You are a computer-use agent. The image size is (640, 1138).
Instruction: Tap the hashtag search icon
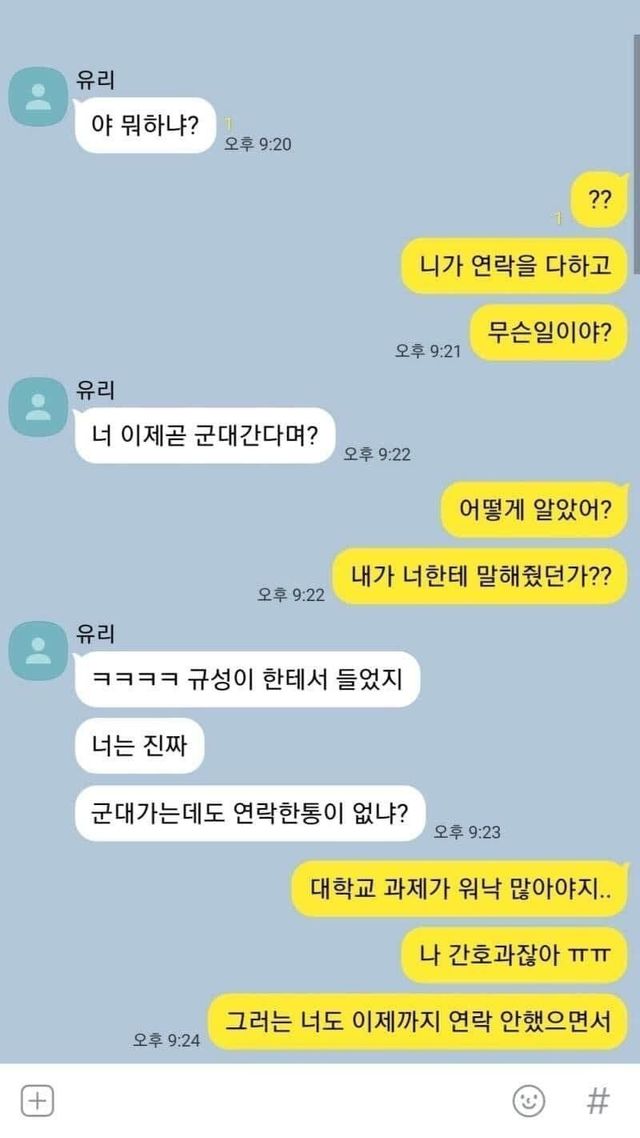[x=598, y=1101]
